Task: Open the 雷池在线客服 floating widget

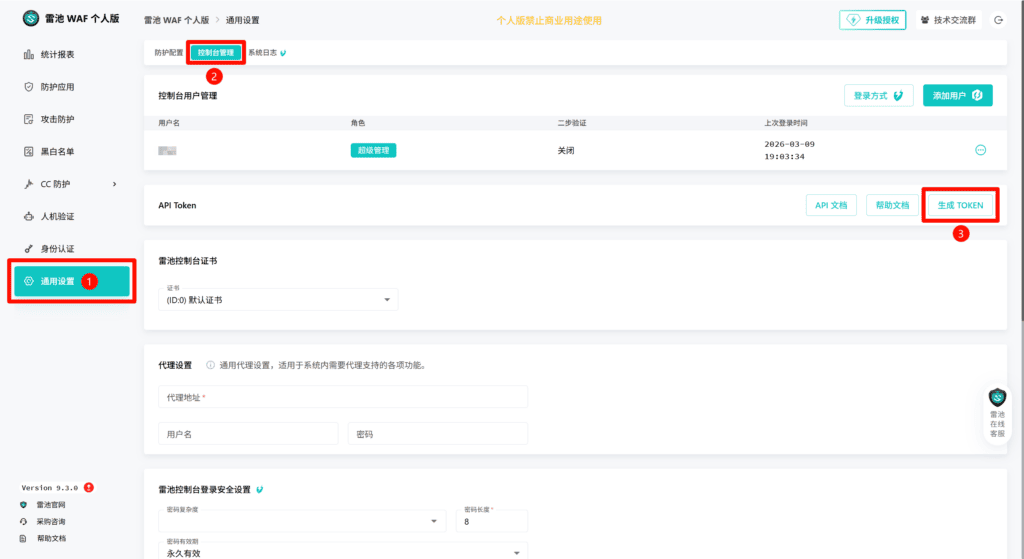Action: pyautogui.click(x=997, y=413)
